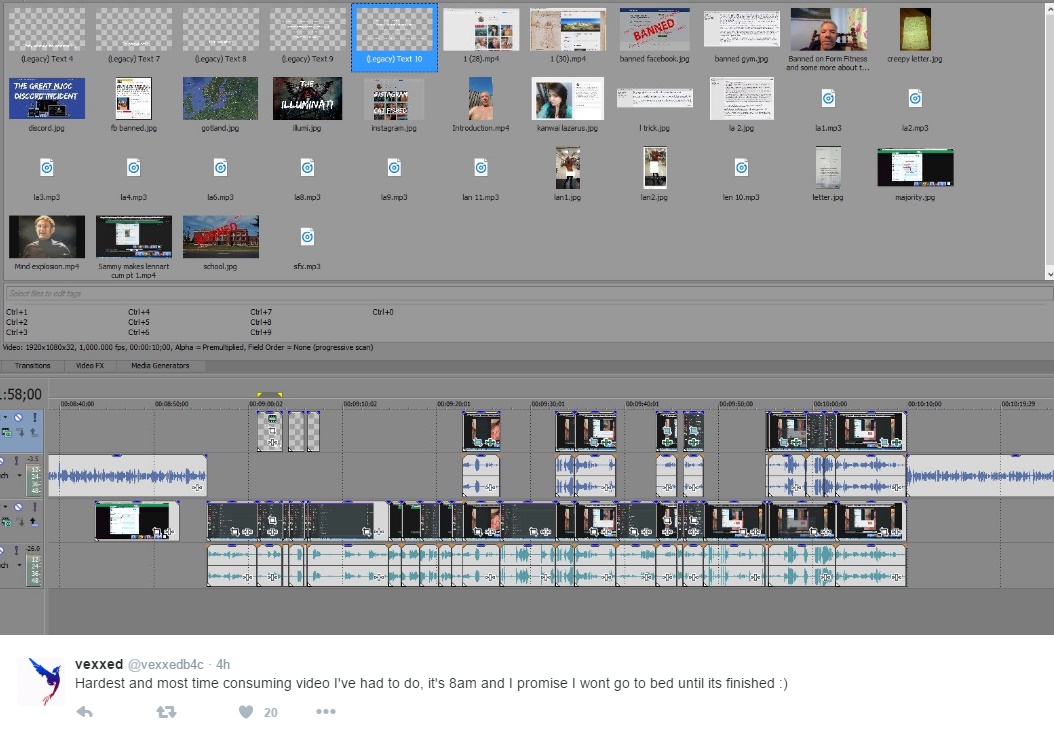Make top video track a compositing child
Image resolution: width=1054 pixels, height=741 pixels.
(x=20, y=432)
